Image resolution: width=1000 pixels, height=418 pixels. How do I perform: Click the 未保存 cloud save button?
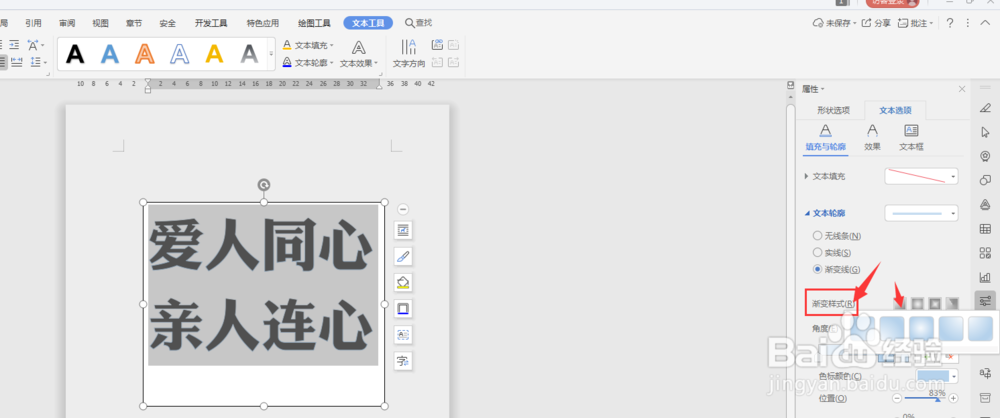pyautogui.click(x=834, y=23)
